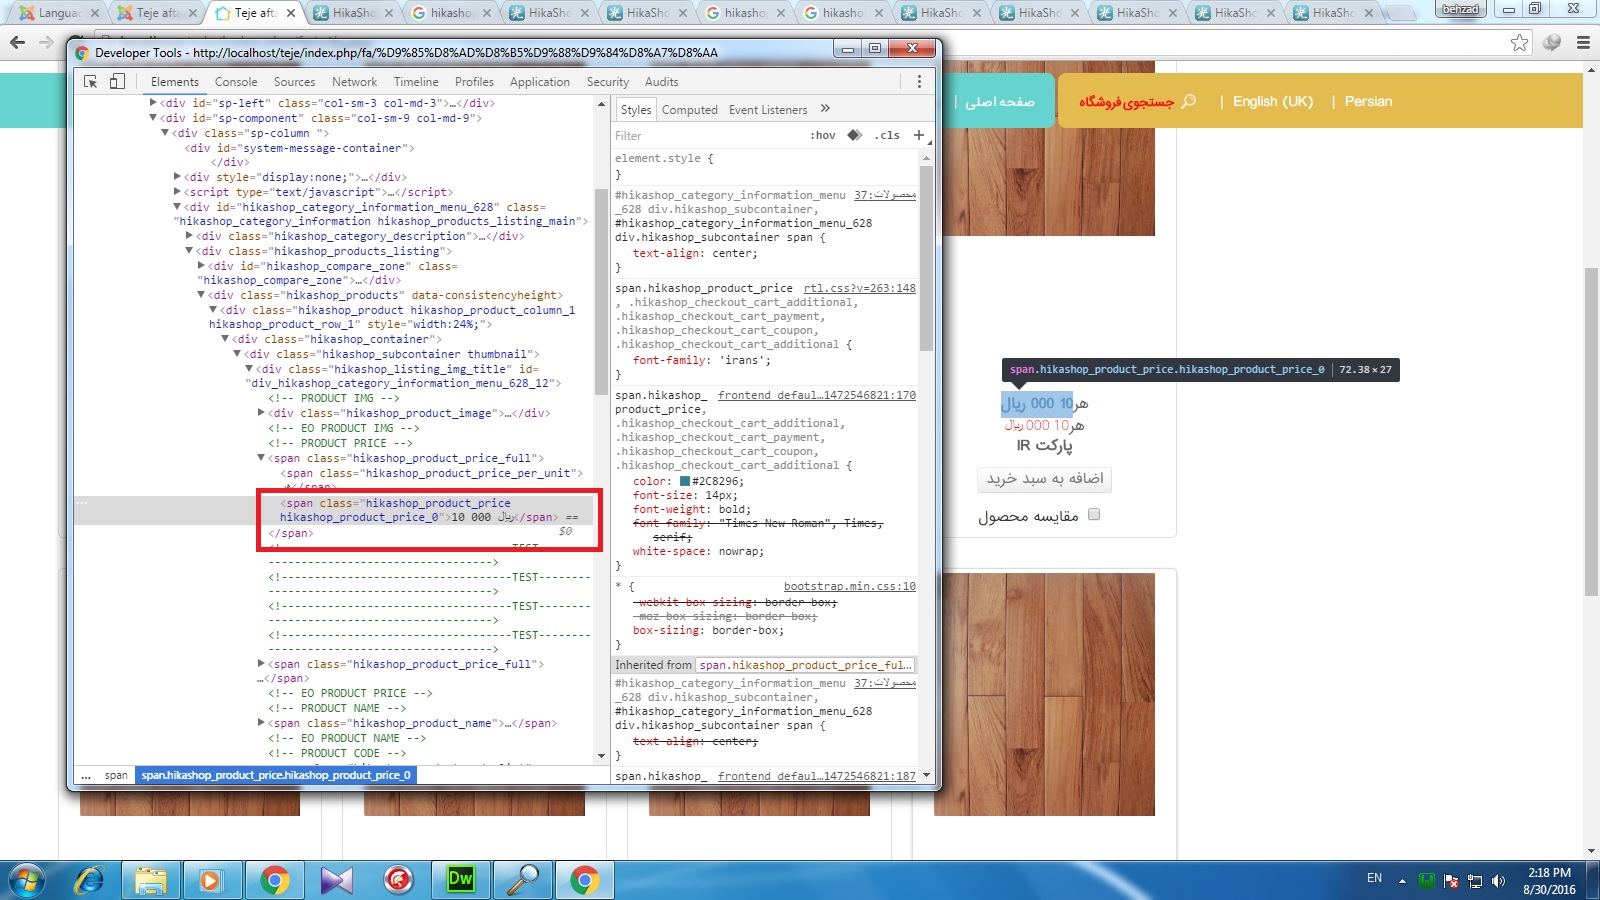Activate the element inspector picker icon
The height and width of the screenshot is (900, 1600).
[90, 82]
